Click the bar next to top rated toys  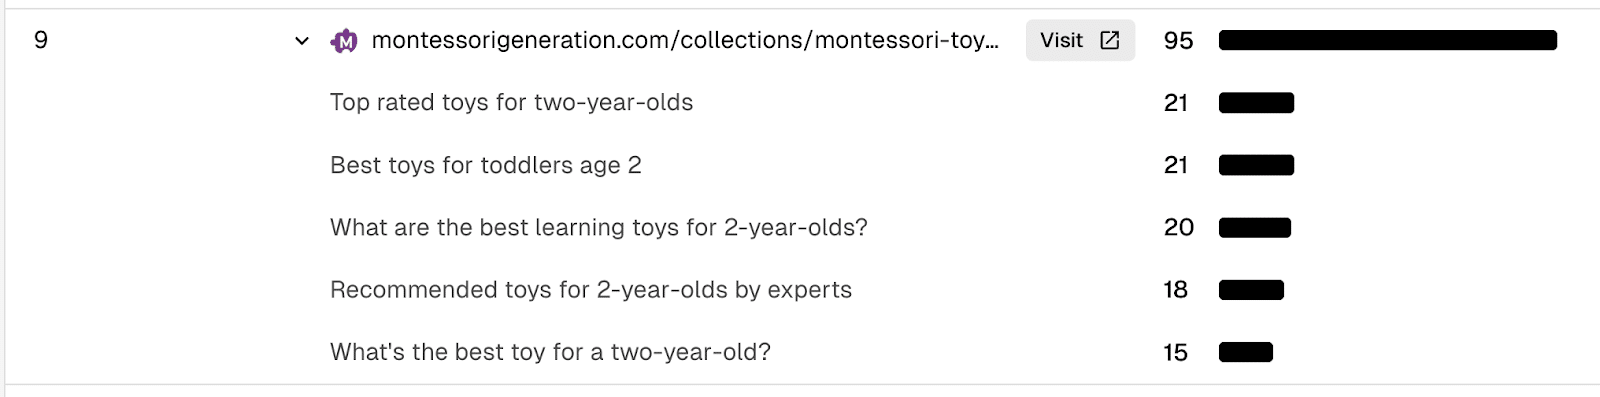[1256, 103]
